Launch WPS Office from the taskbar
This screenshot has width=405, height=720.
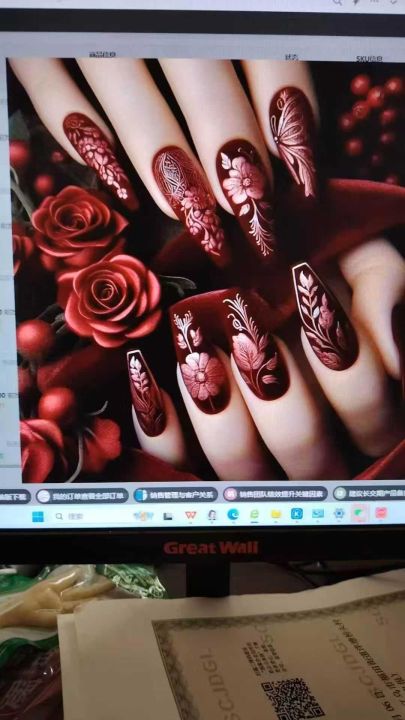(x=190, y=515)
